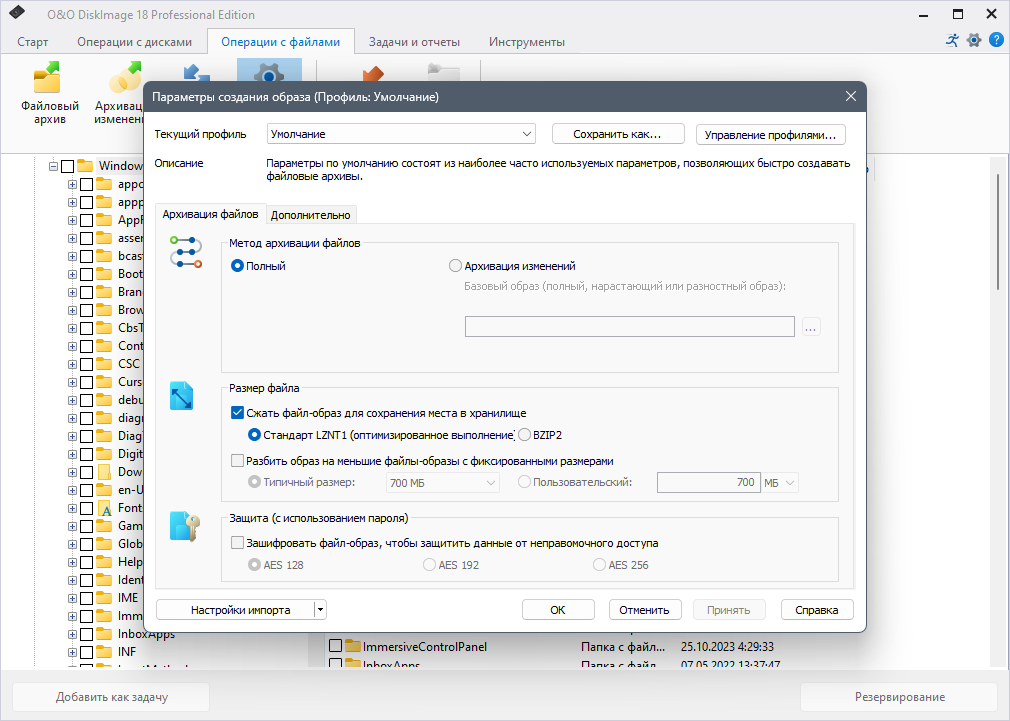Switch compression to BZIP2
The height and width of the screenshot is (721, 1010).
pyautogui.click(x=524, y=436)
